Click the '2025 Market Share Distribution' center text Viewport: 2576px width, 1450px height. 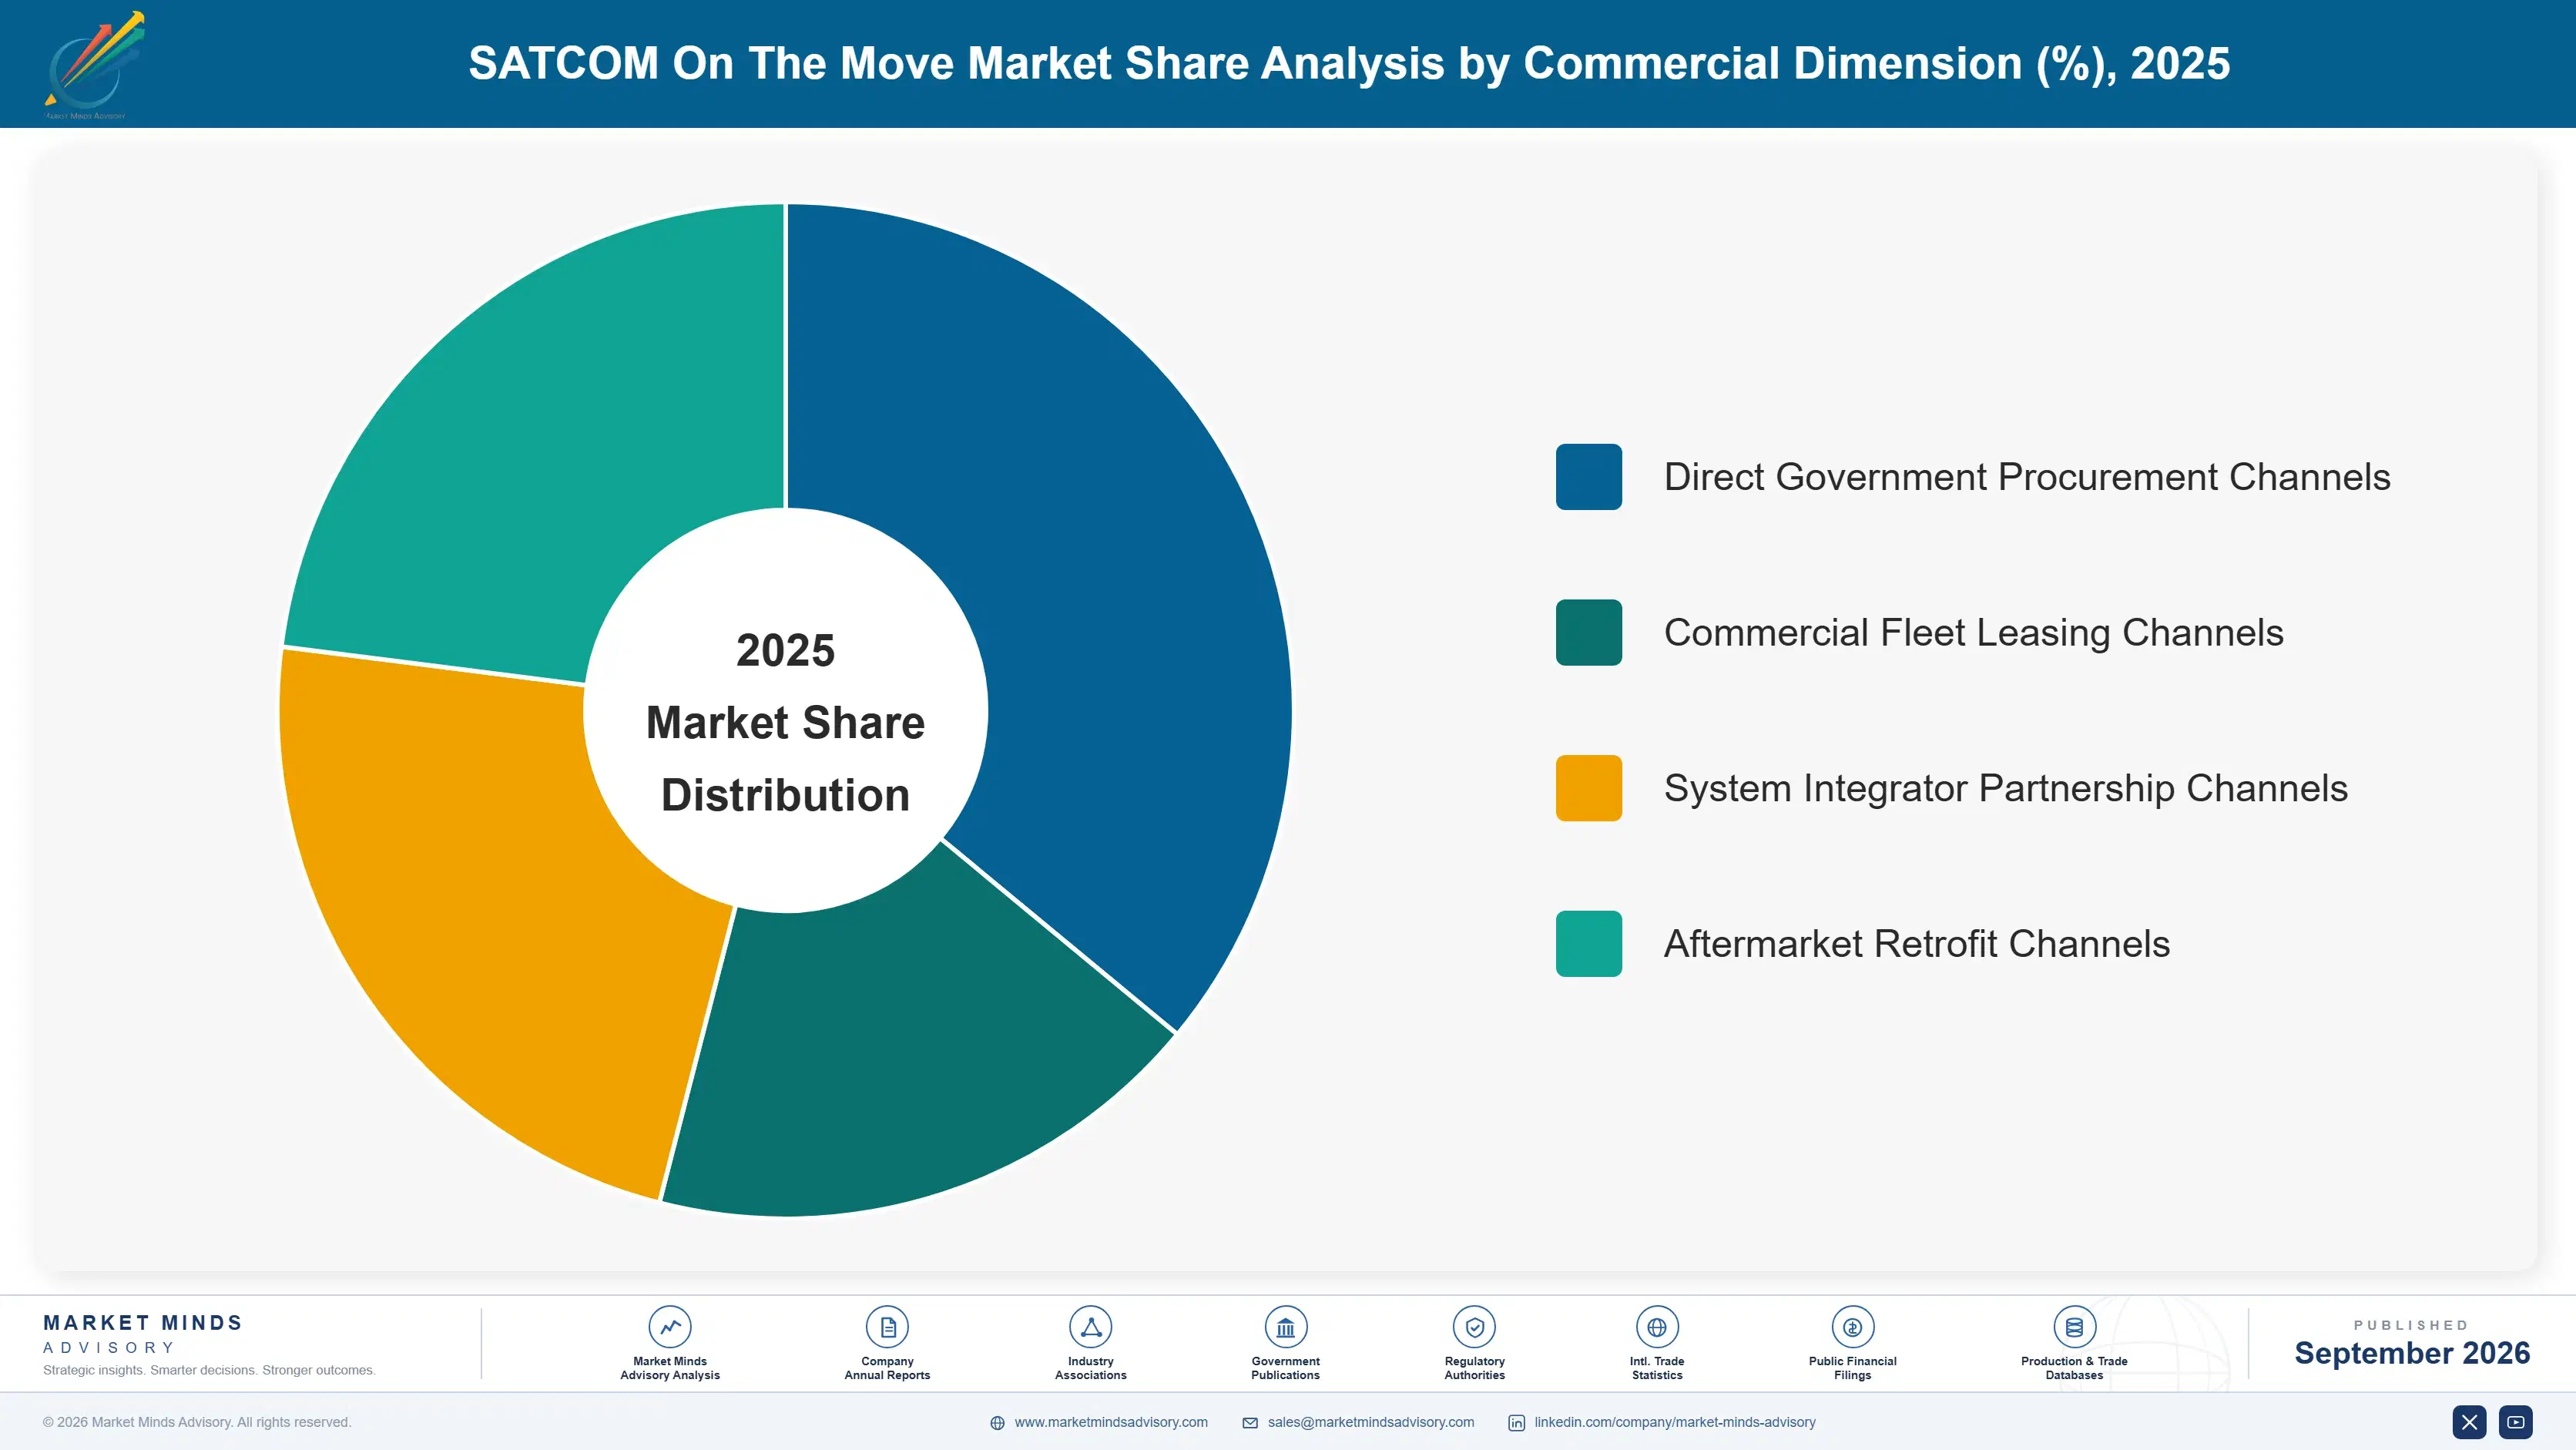click(x=786, y=722)
